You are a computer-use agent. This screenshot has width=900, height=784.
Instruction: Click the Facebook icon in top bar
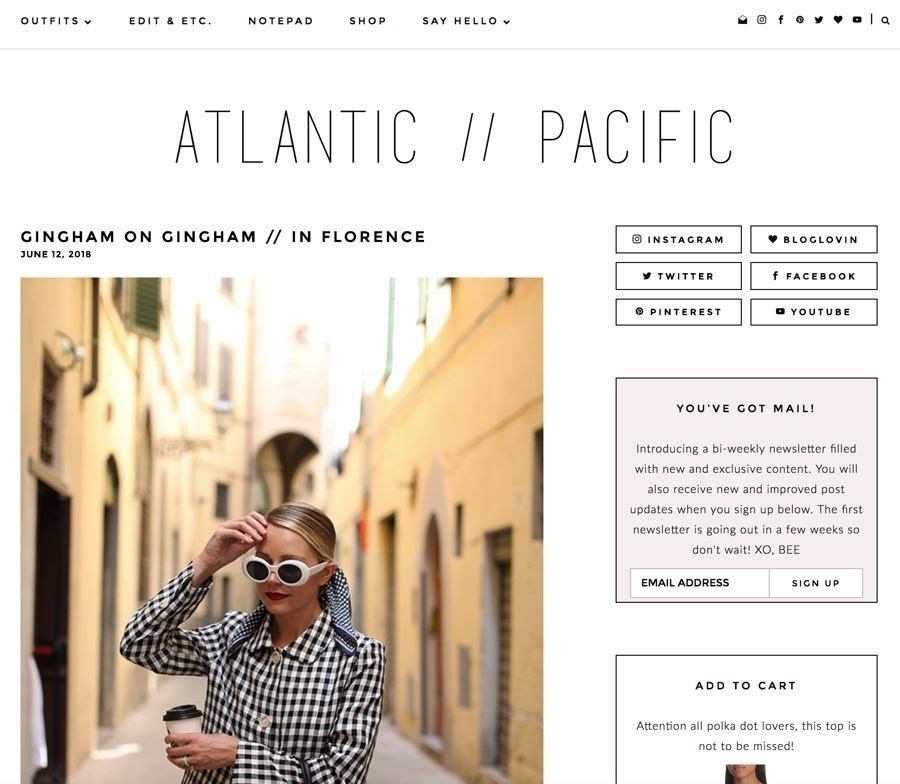pyautogui.click(x=781, y=20)
